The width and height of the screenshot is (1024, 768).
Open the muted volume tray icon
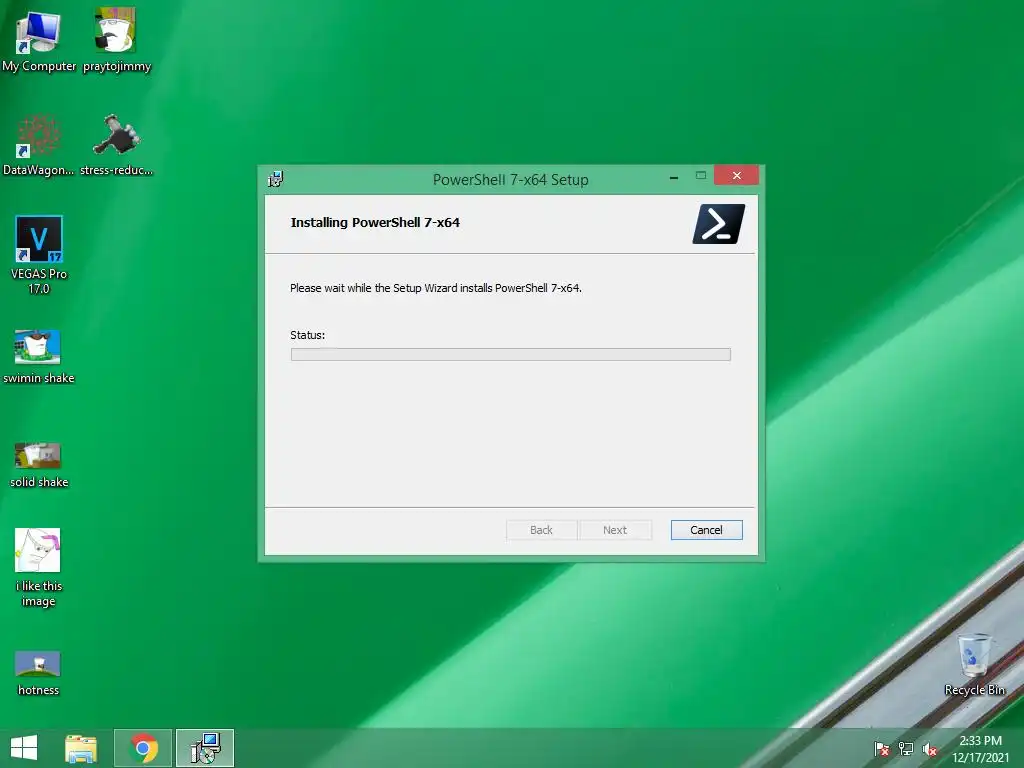click(930, 749)
